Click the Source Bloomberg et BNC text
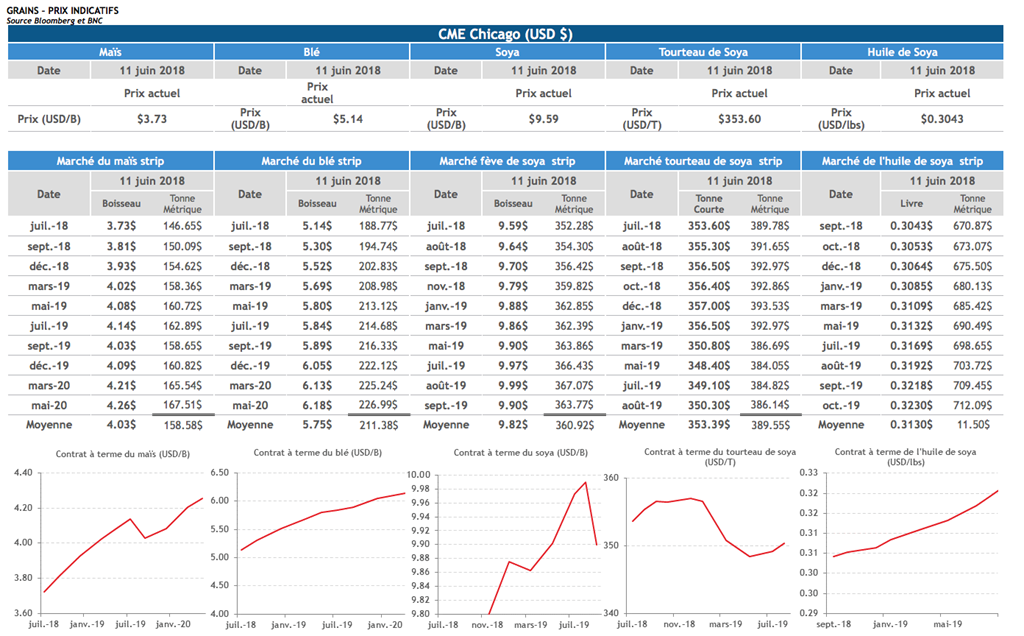The height and width of the screenshot is (636, 1024). click(55, 19)
